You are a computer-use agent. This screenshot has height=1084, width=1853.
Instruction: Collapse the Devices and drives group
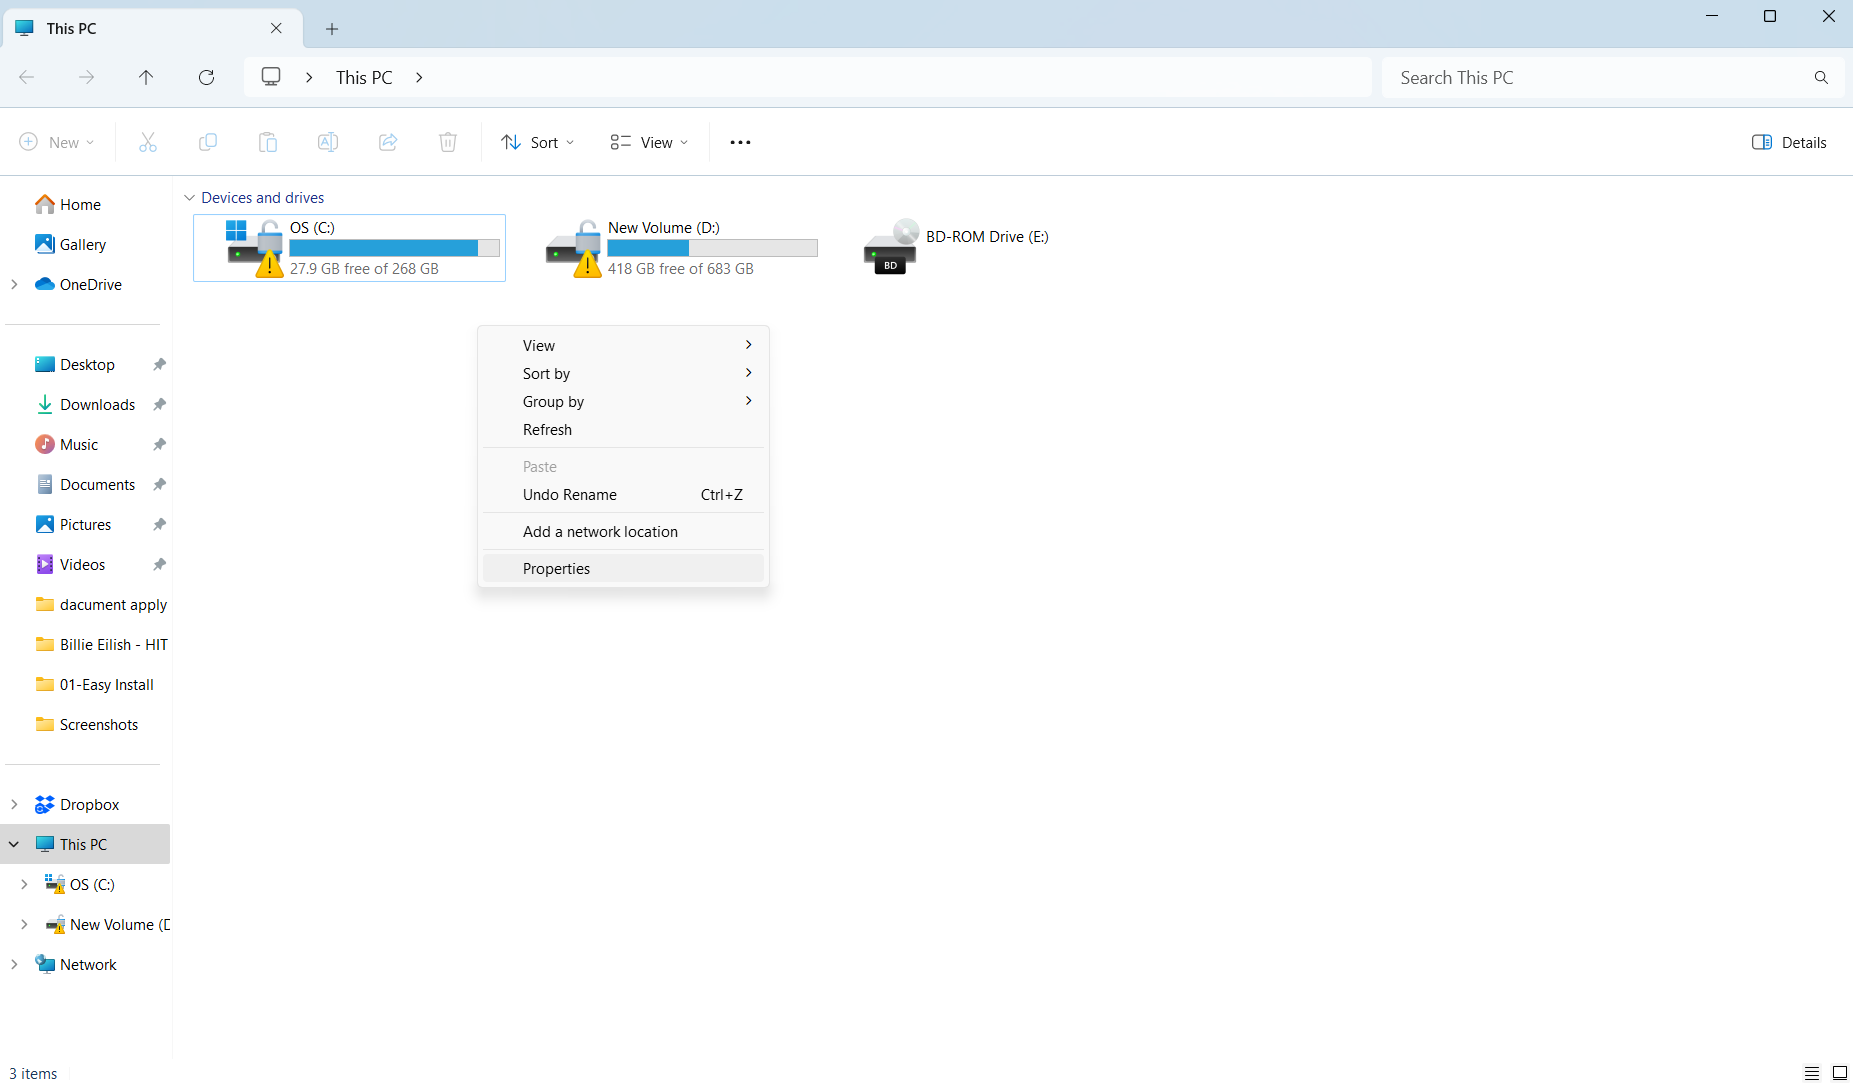189,198
